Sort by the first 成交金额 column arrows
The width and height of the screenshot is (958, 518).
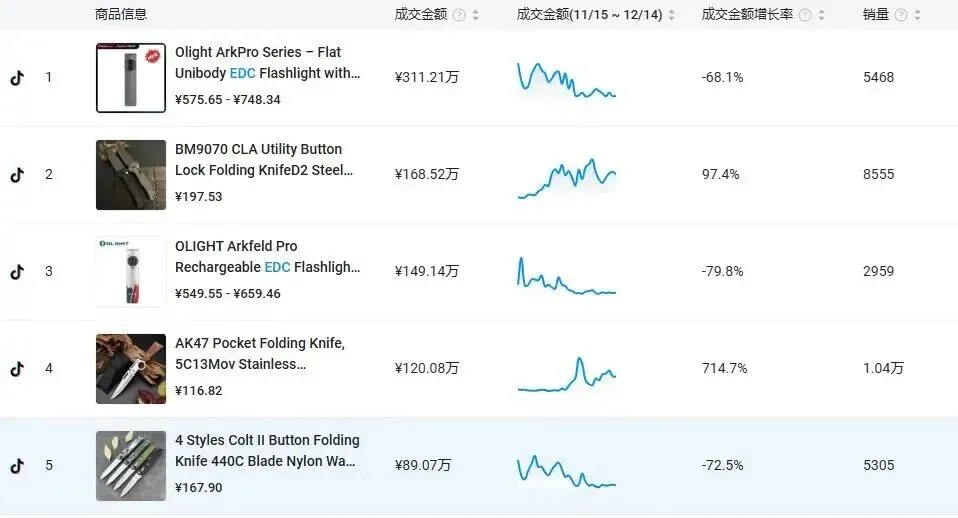[x=475, y=15]
